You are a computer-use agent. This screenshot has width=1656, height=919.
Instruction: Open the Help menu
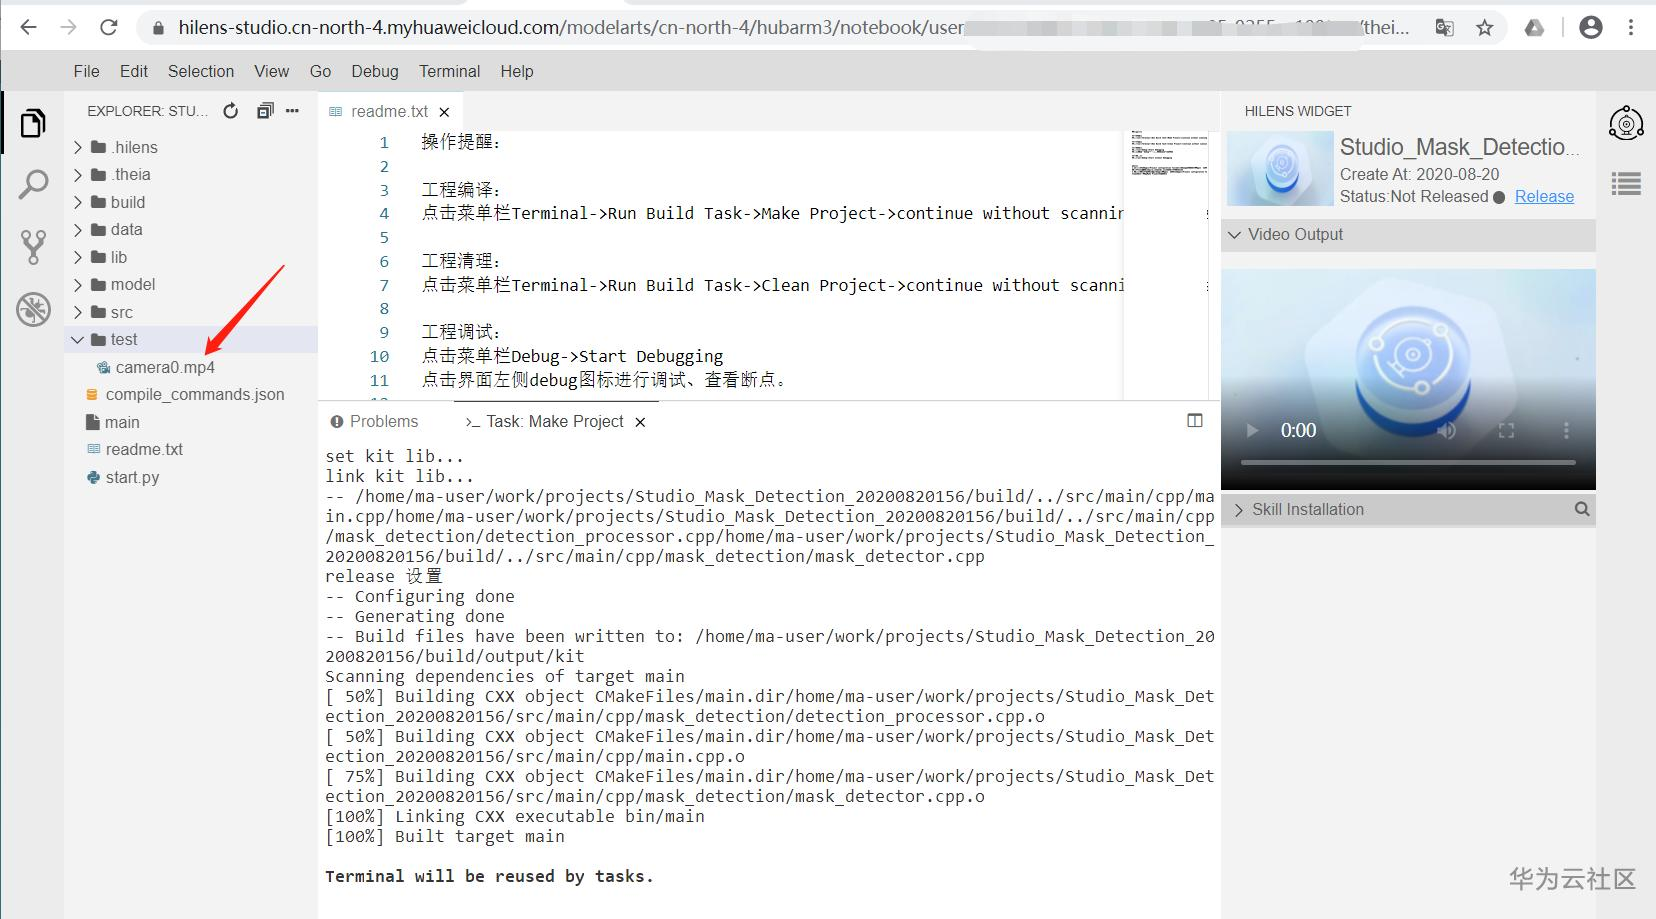(x=517, y=71)
